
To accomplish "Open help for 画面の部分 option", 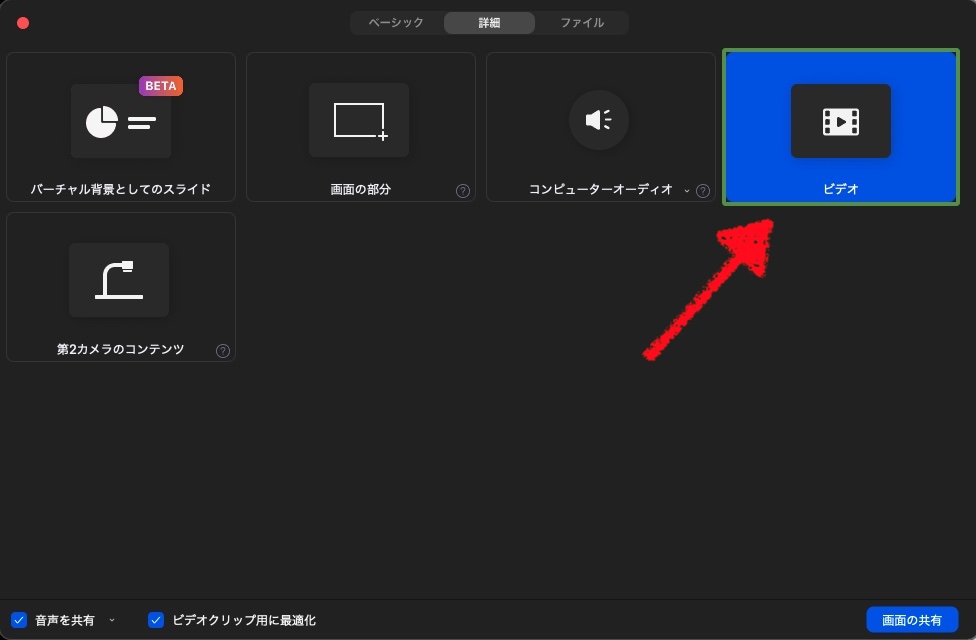I will pos(463,191).
